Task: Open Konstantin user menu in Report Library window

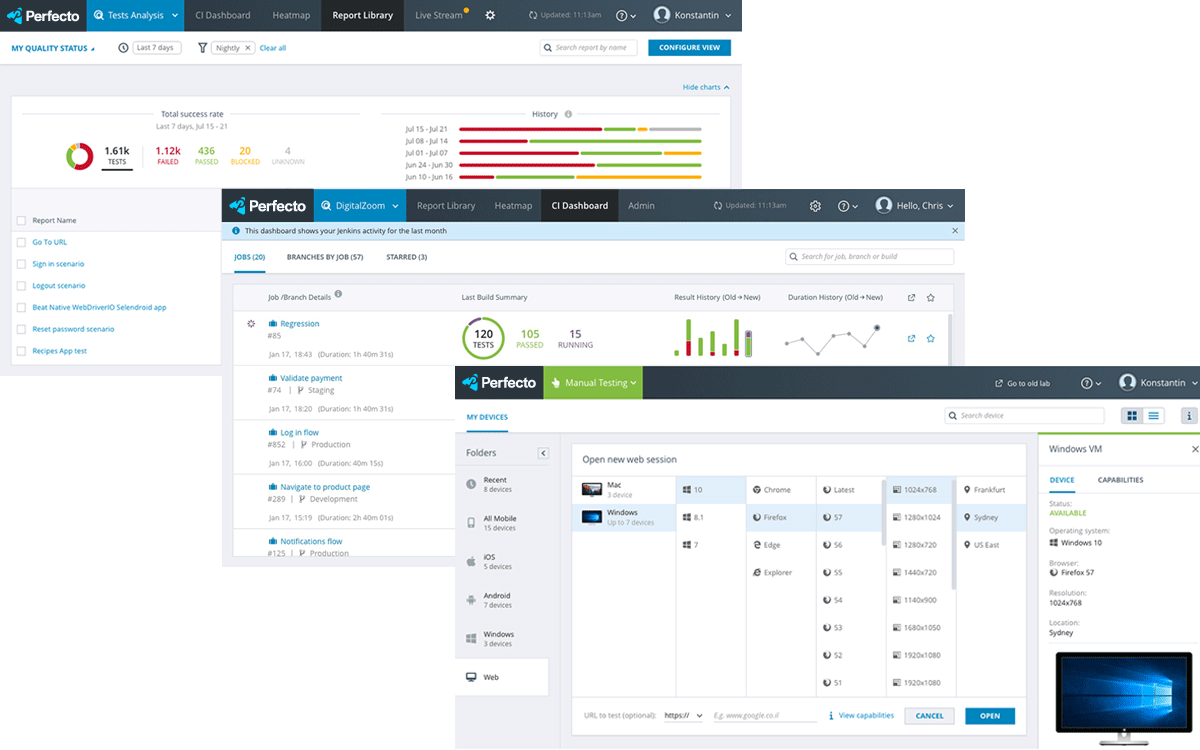Action: 693,15
